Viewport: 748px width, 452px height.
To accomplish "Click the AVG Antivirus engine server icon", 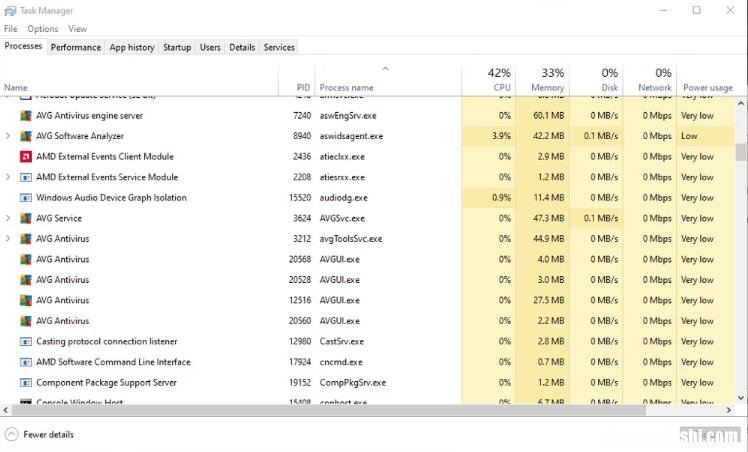I will (x=26, y=115).
